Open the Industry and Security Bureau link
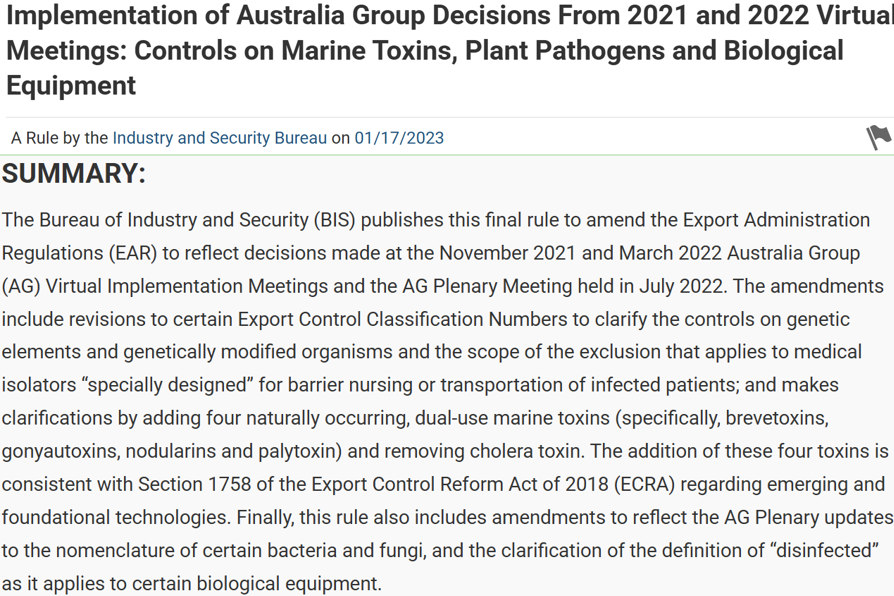The image size is (894, 596). point(220,138)
